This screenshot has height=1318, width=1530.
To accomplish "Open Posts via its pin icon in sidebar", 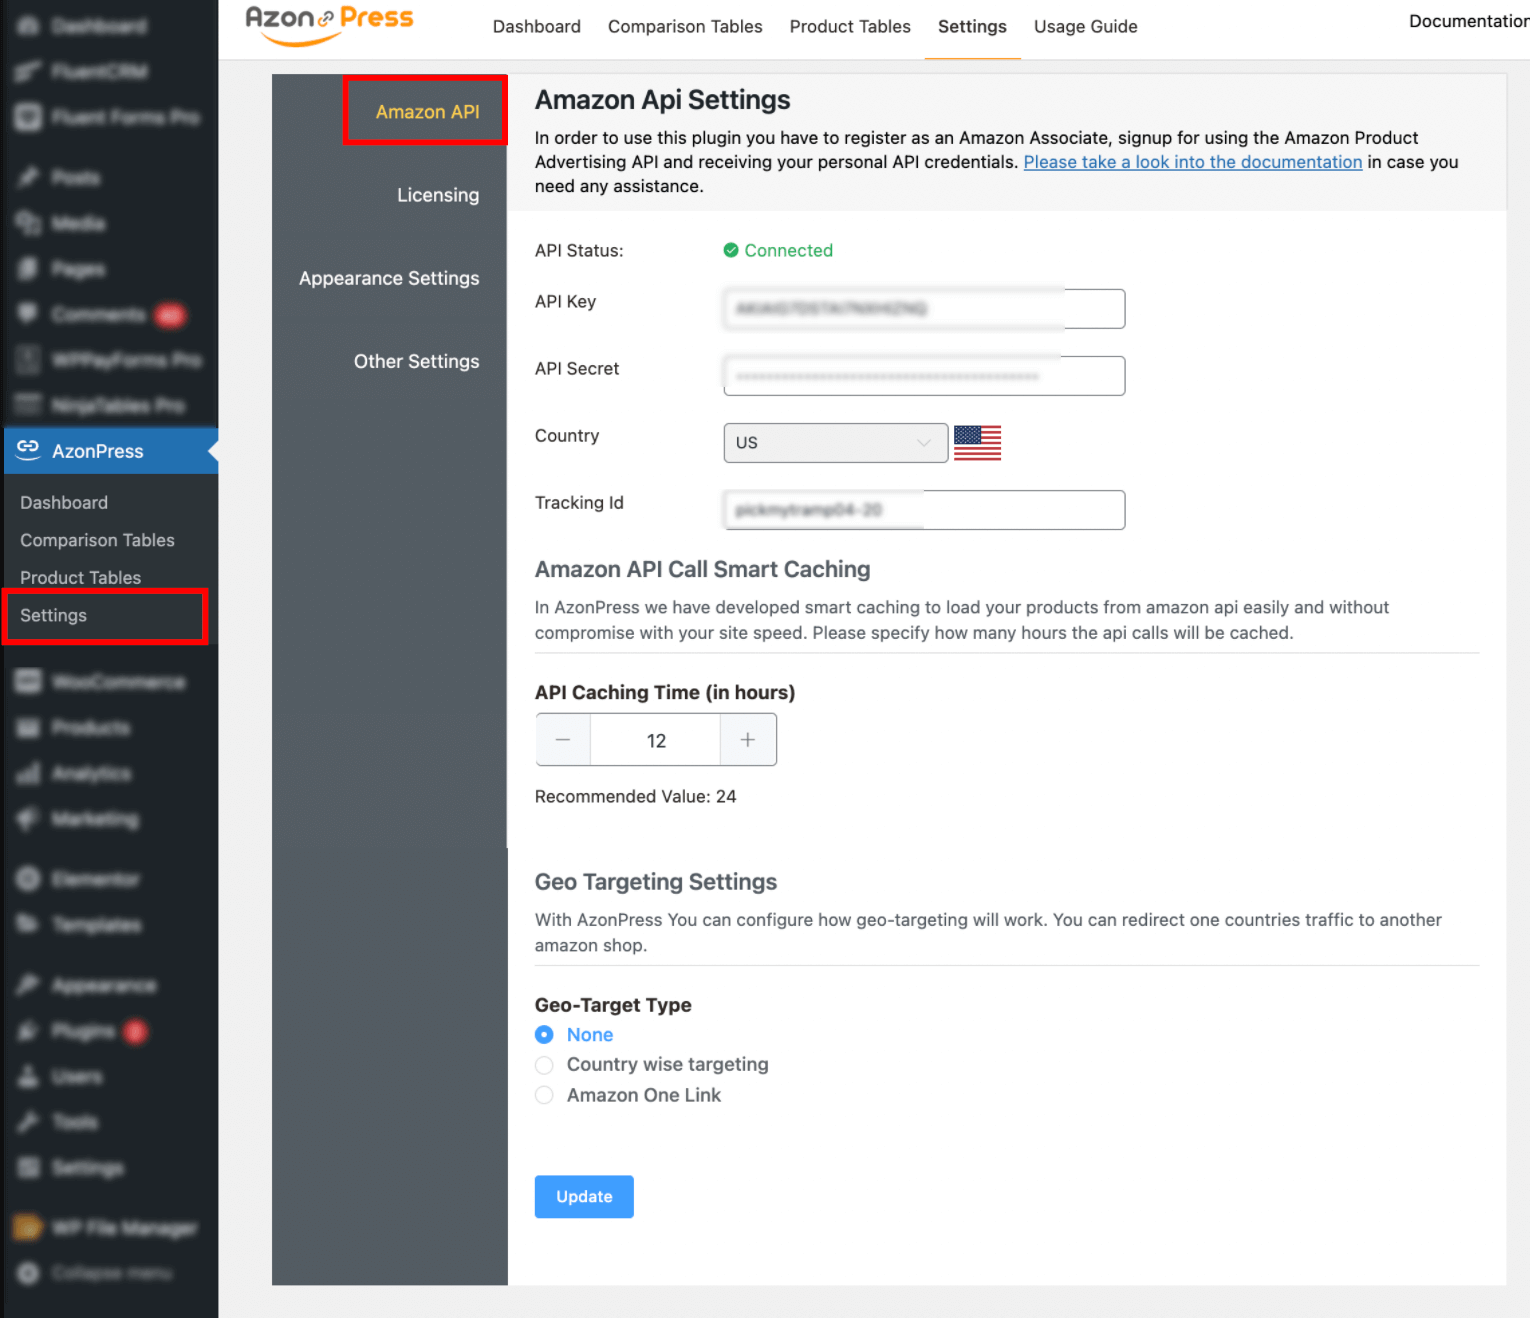I will click(28, 177).
